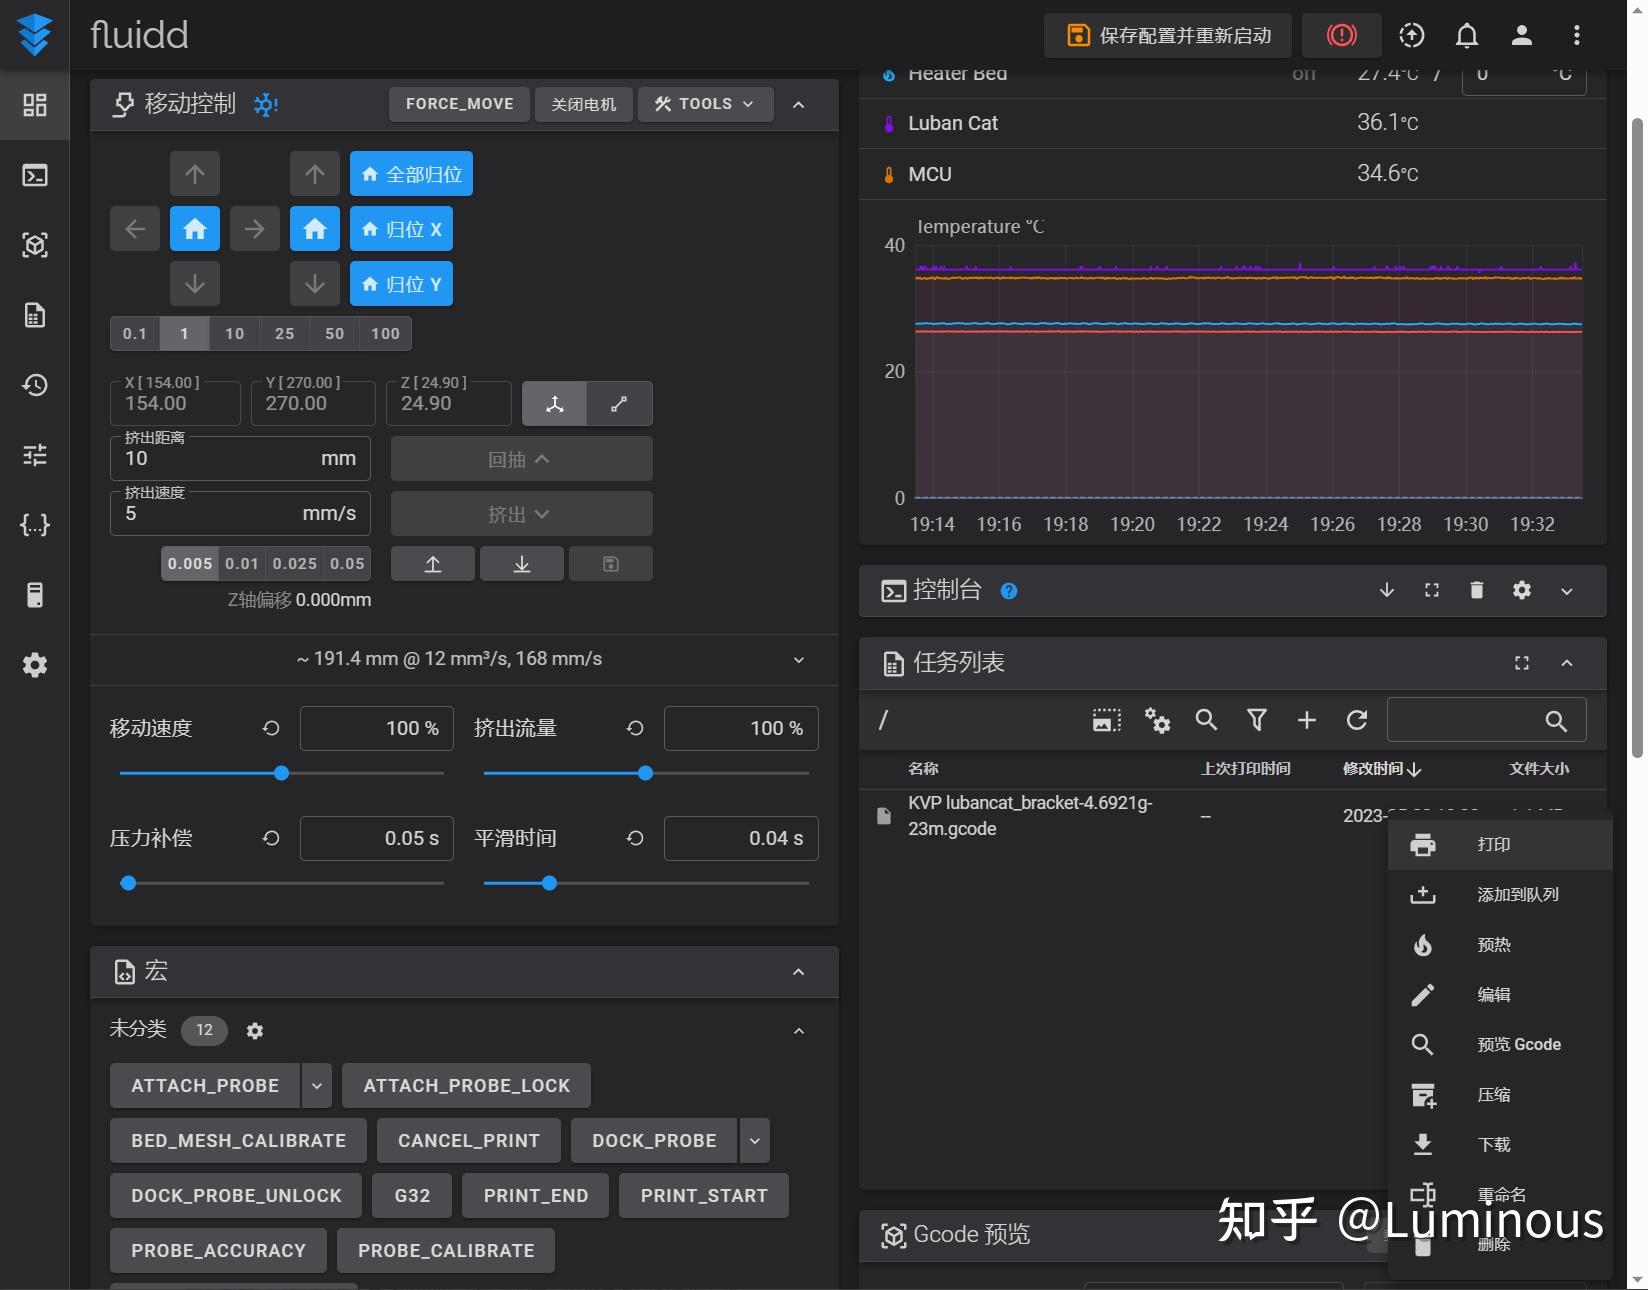Select the 0.025 Z offset step
Viewport: 1648px width, 1290px height.
coord(295,563)
